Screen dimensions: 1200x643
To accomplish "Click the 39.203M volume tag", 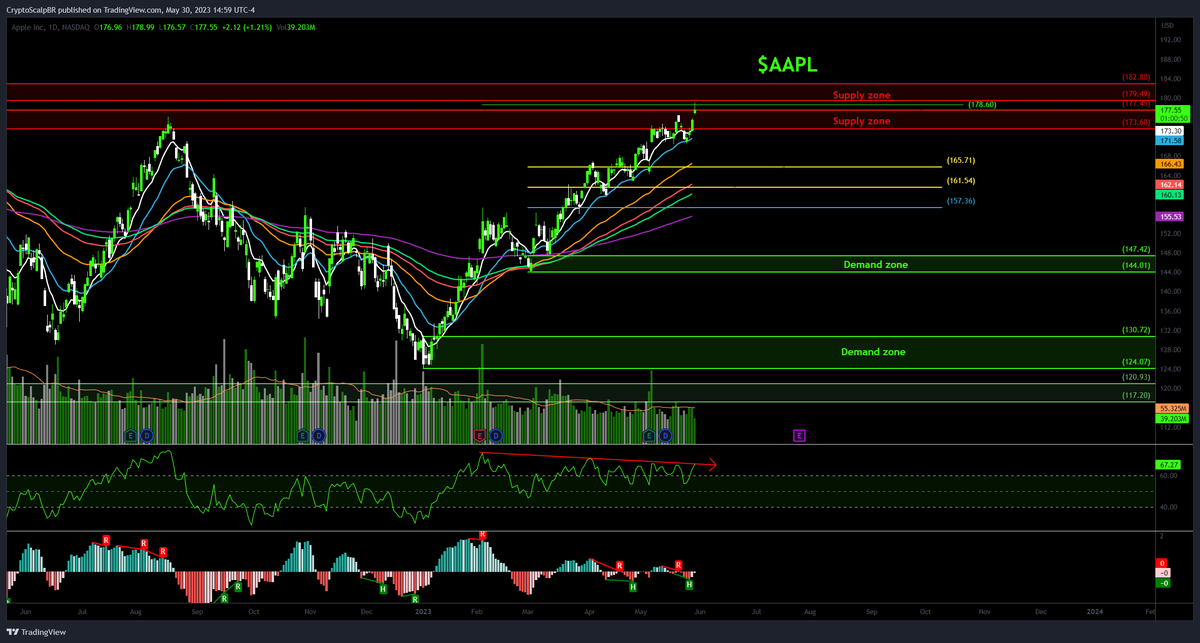I will [1171, 419].
